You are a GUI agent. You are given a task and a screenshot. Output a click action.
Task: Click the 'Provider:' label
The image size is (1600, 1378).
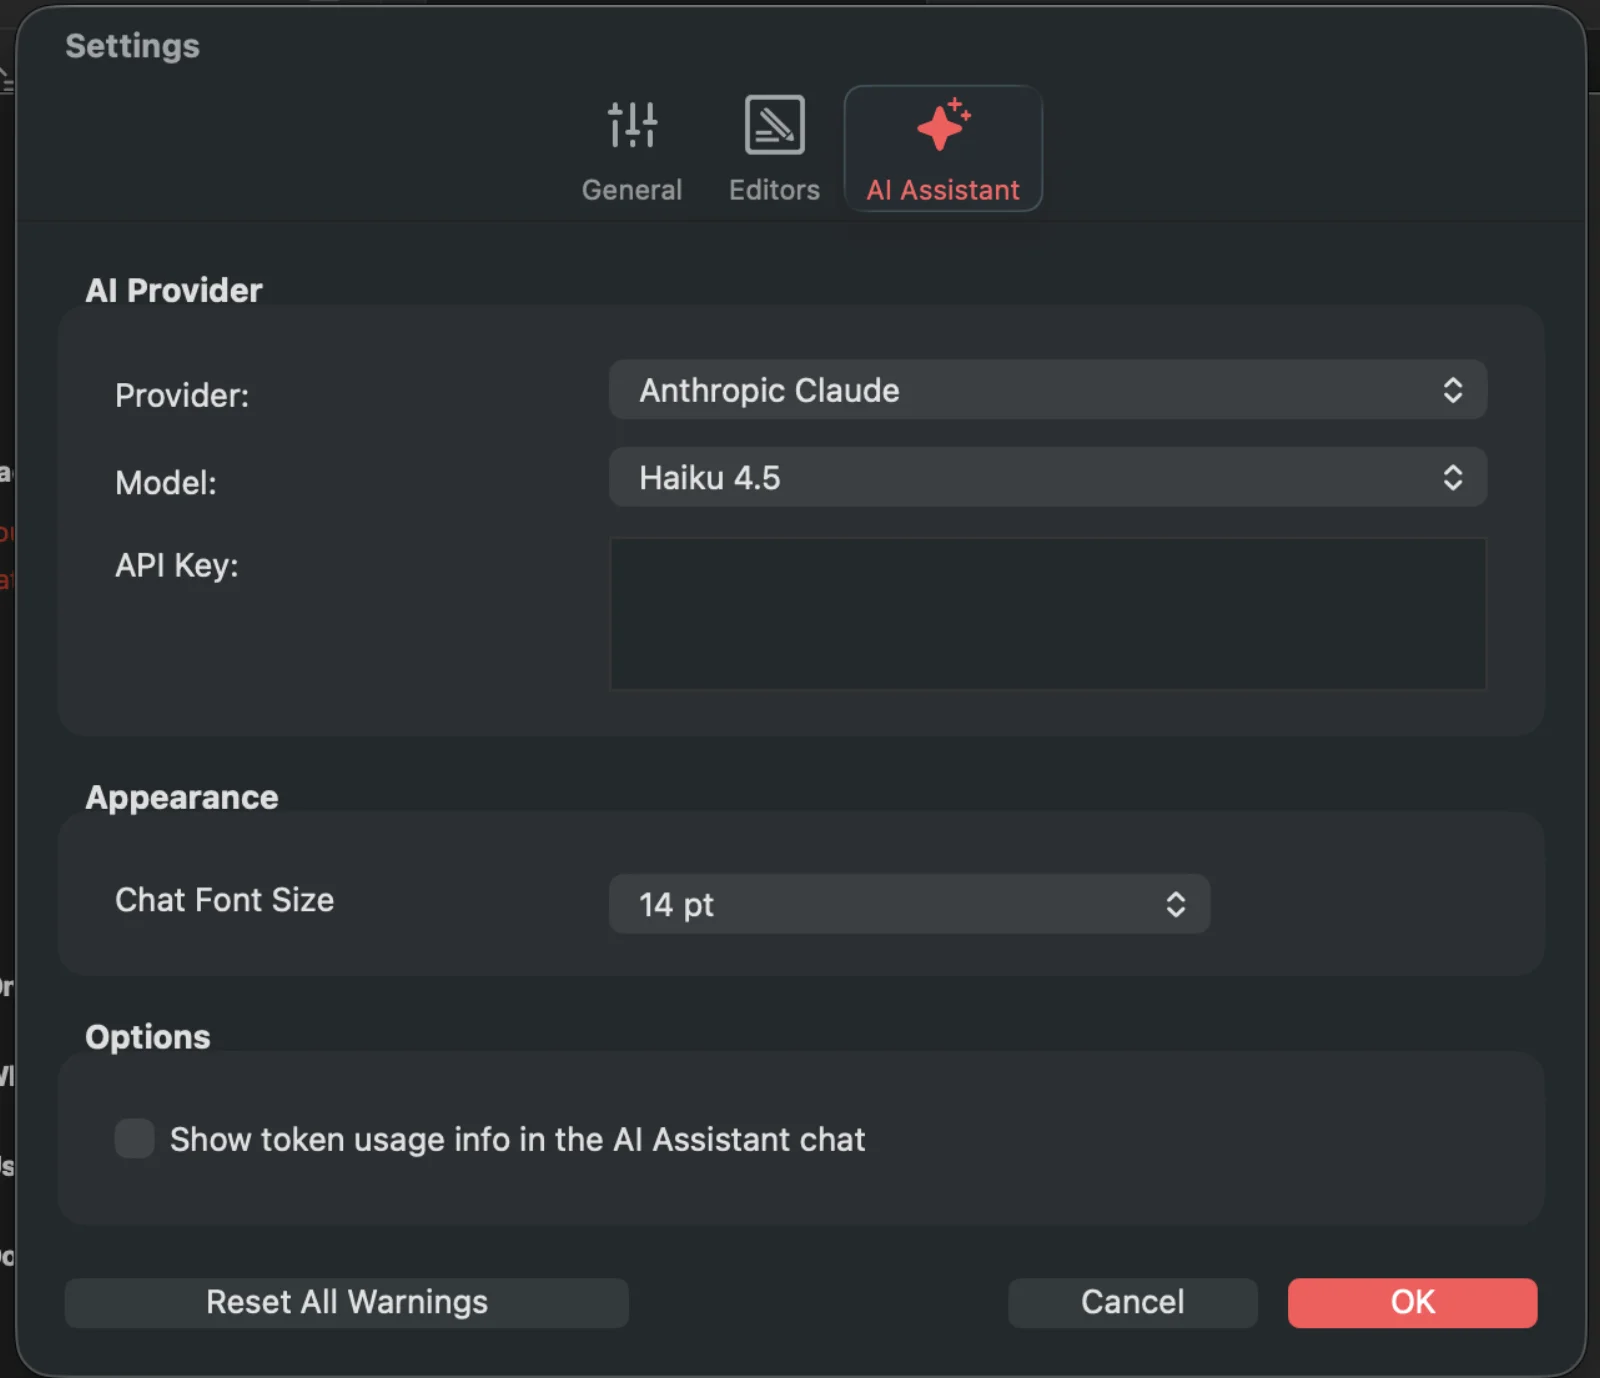[x=182, y=396]
